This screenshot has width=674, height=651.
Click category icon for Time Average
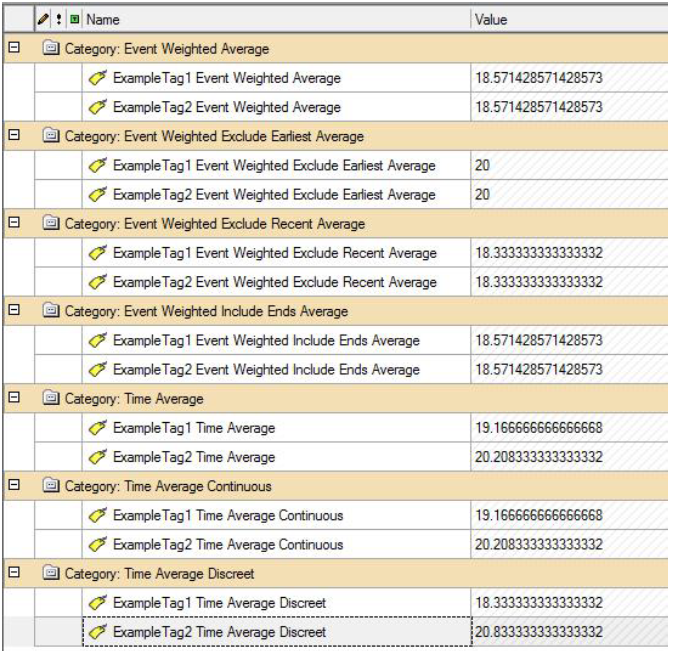click(x=51, y=398)
